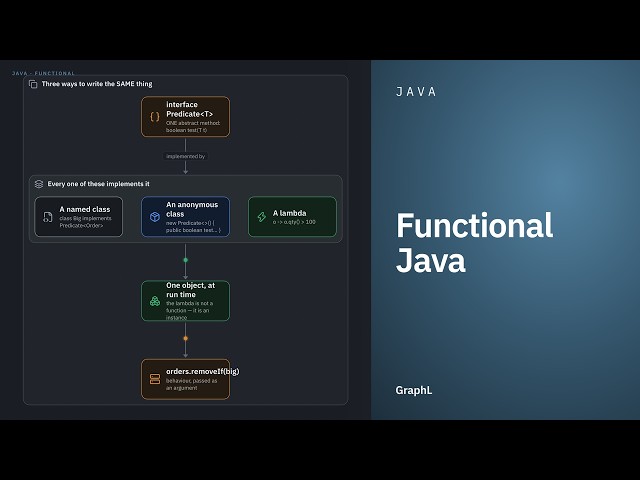Click the 'A lambda' title
Screen dimensions: 640x480
click(289, 213)
